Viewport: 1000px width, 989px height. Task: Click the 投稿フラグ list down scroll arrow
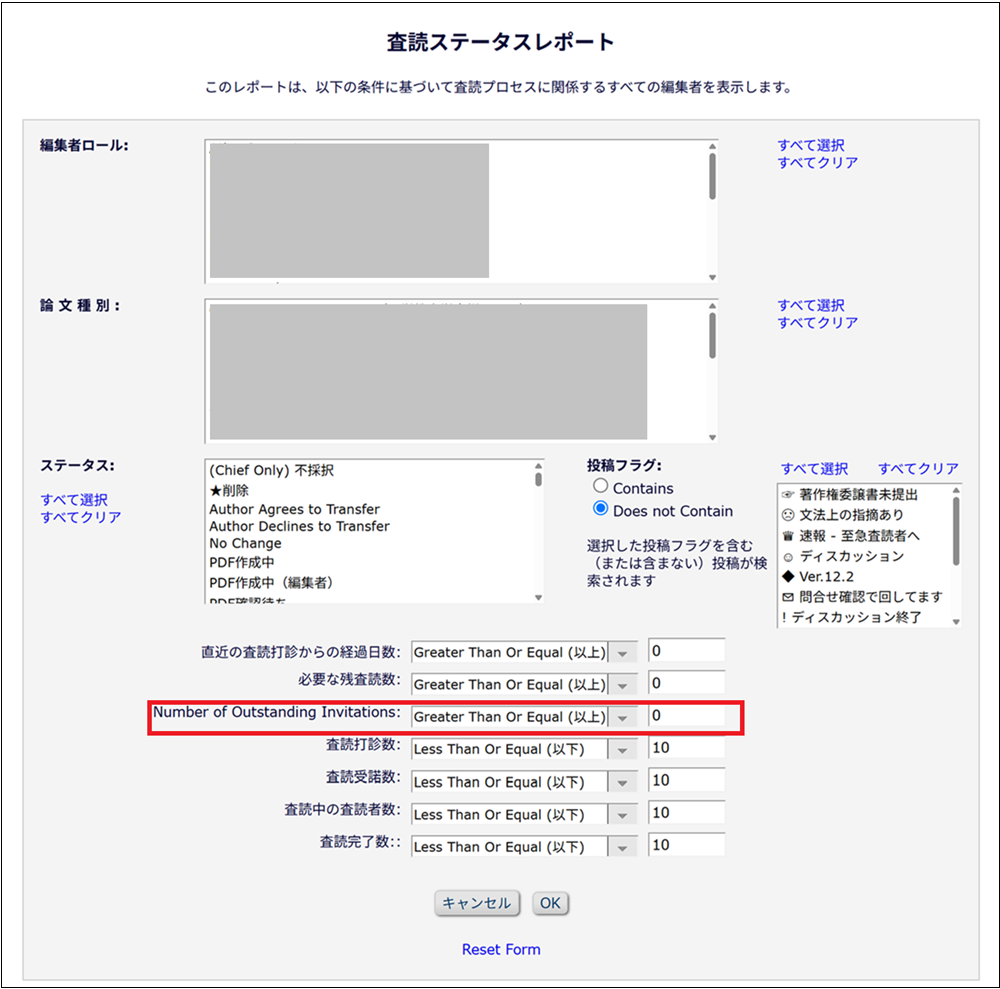point(956,622)
